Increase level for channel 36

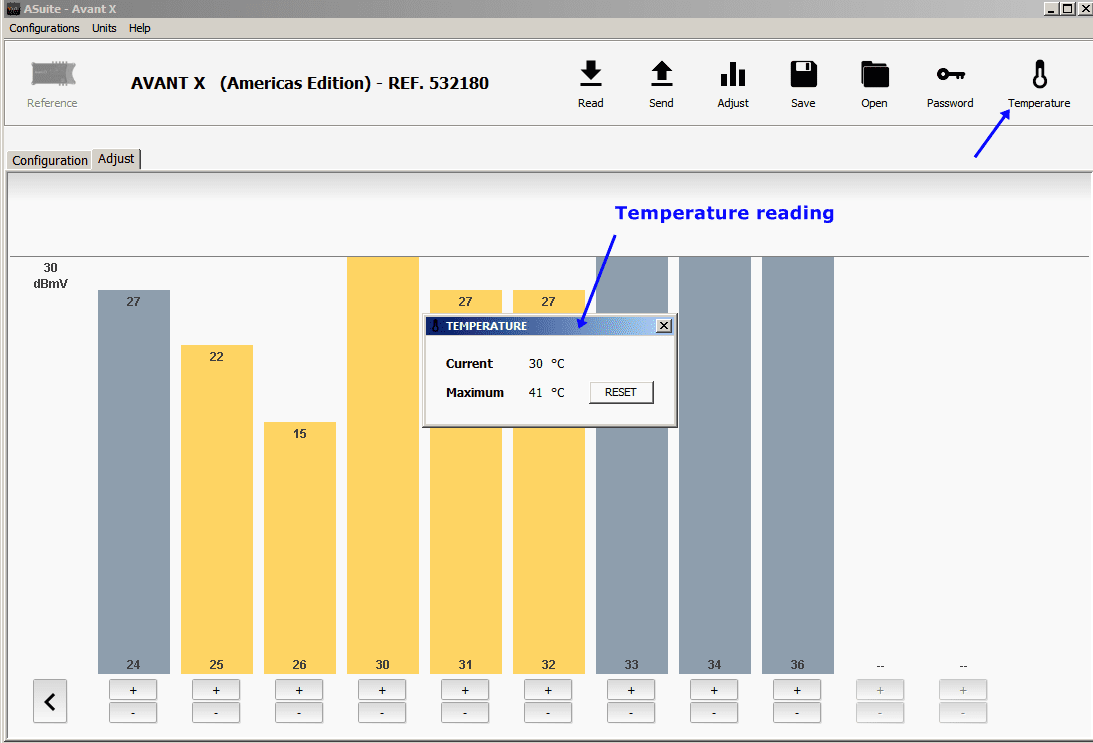pyautogui.click(x=797, y=690)
